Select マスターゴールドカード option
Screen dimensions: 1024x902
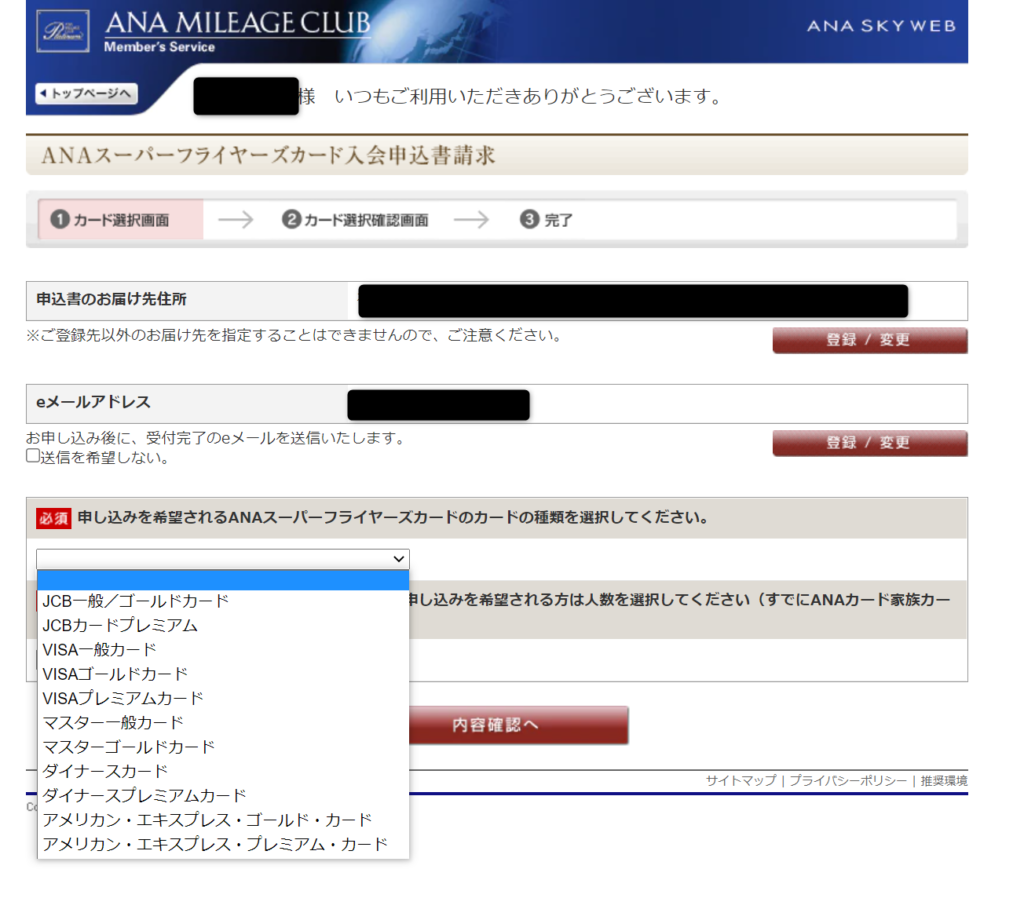click(223, 747)
